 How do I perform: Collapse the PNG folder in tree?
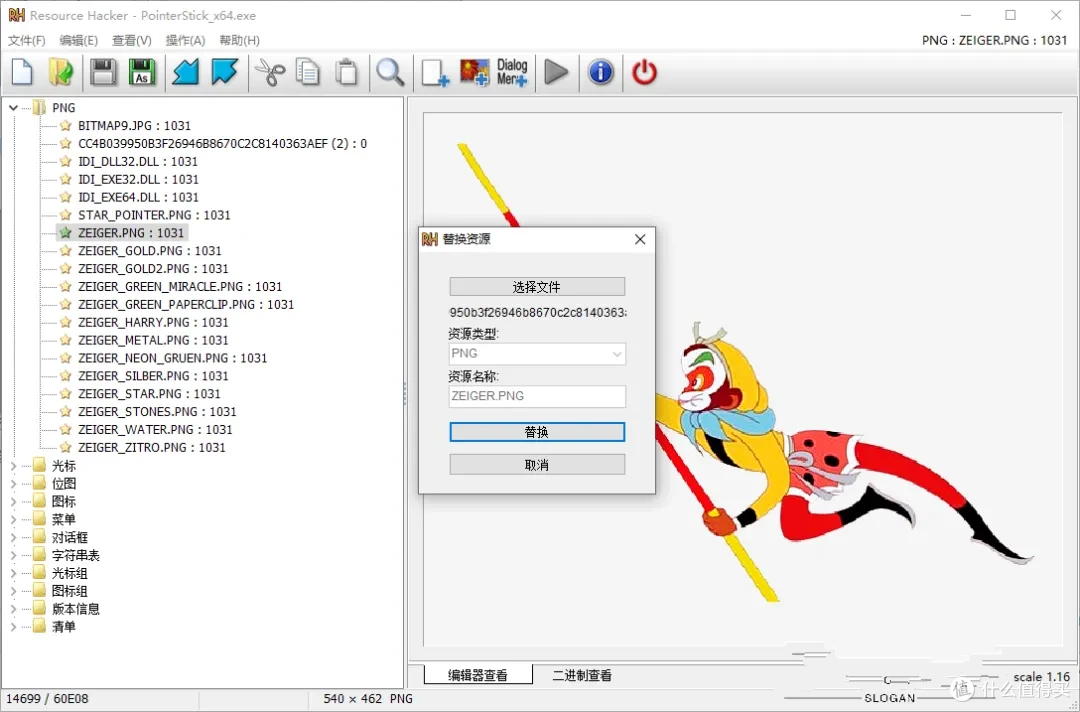pos(14,108)
